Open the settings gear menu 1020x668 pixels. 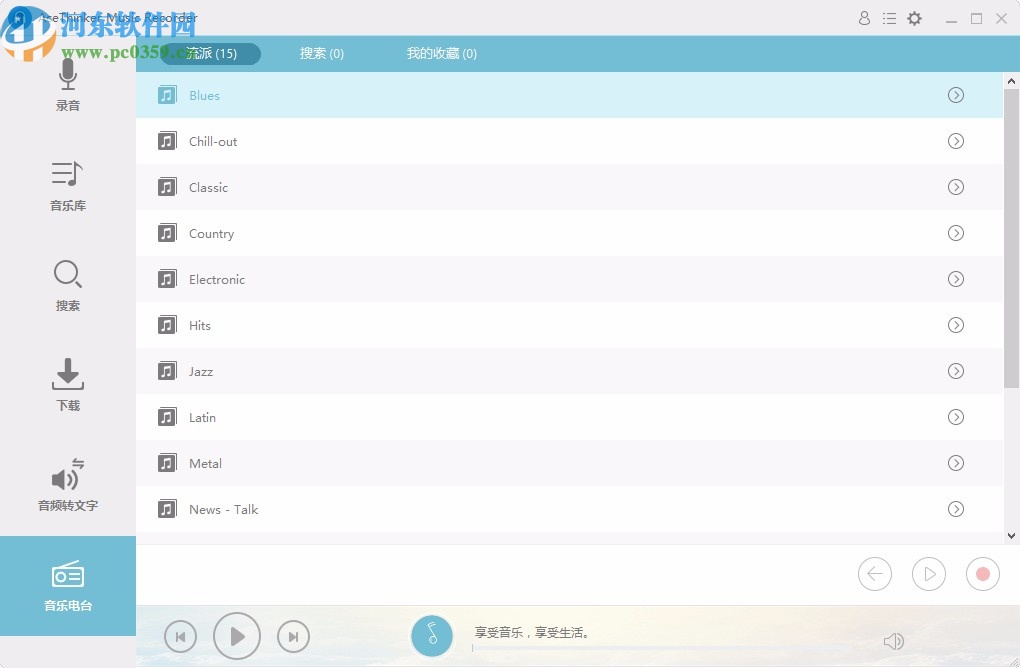click(914, 18)
